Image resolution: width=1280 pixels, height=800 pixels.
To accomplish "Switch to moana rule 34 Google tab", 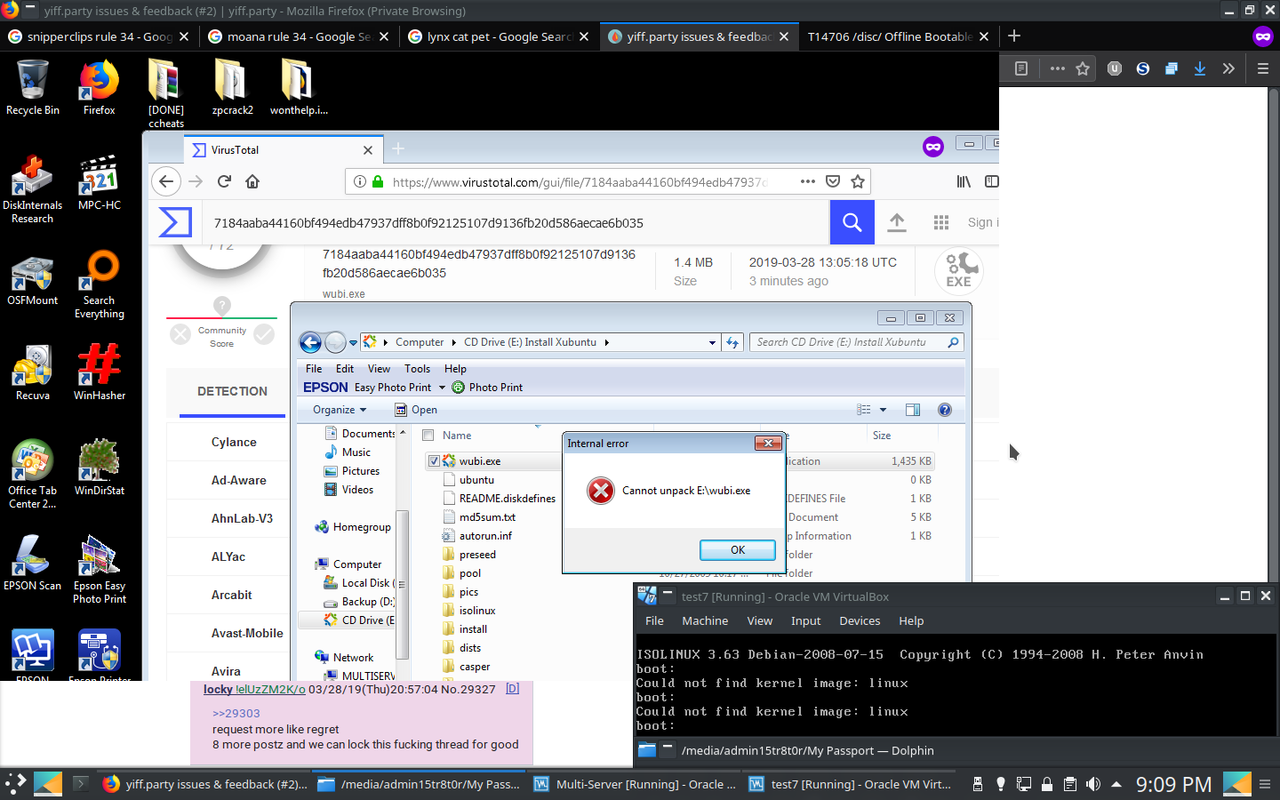I will point(299,36).
